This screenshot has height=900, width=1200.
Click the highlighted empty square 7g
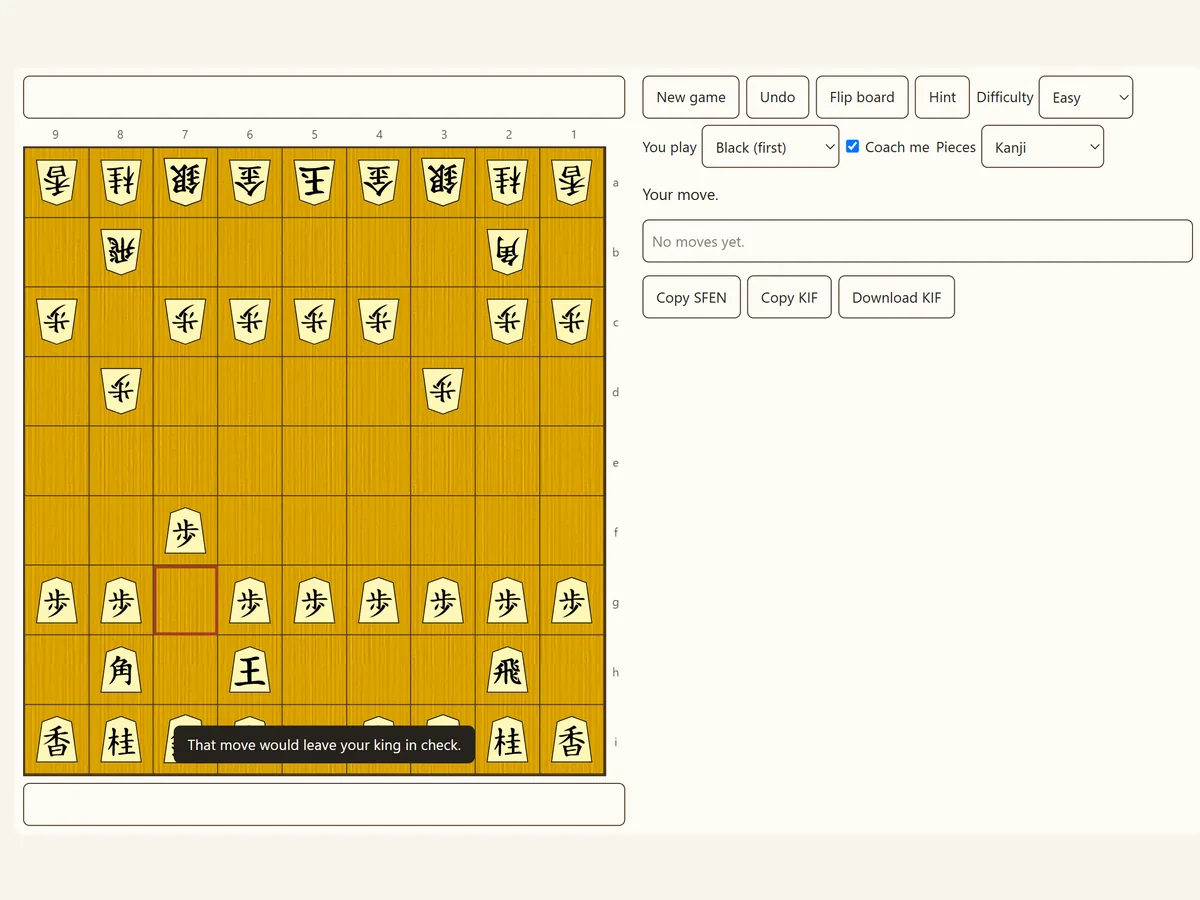[x=185, y=600]
